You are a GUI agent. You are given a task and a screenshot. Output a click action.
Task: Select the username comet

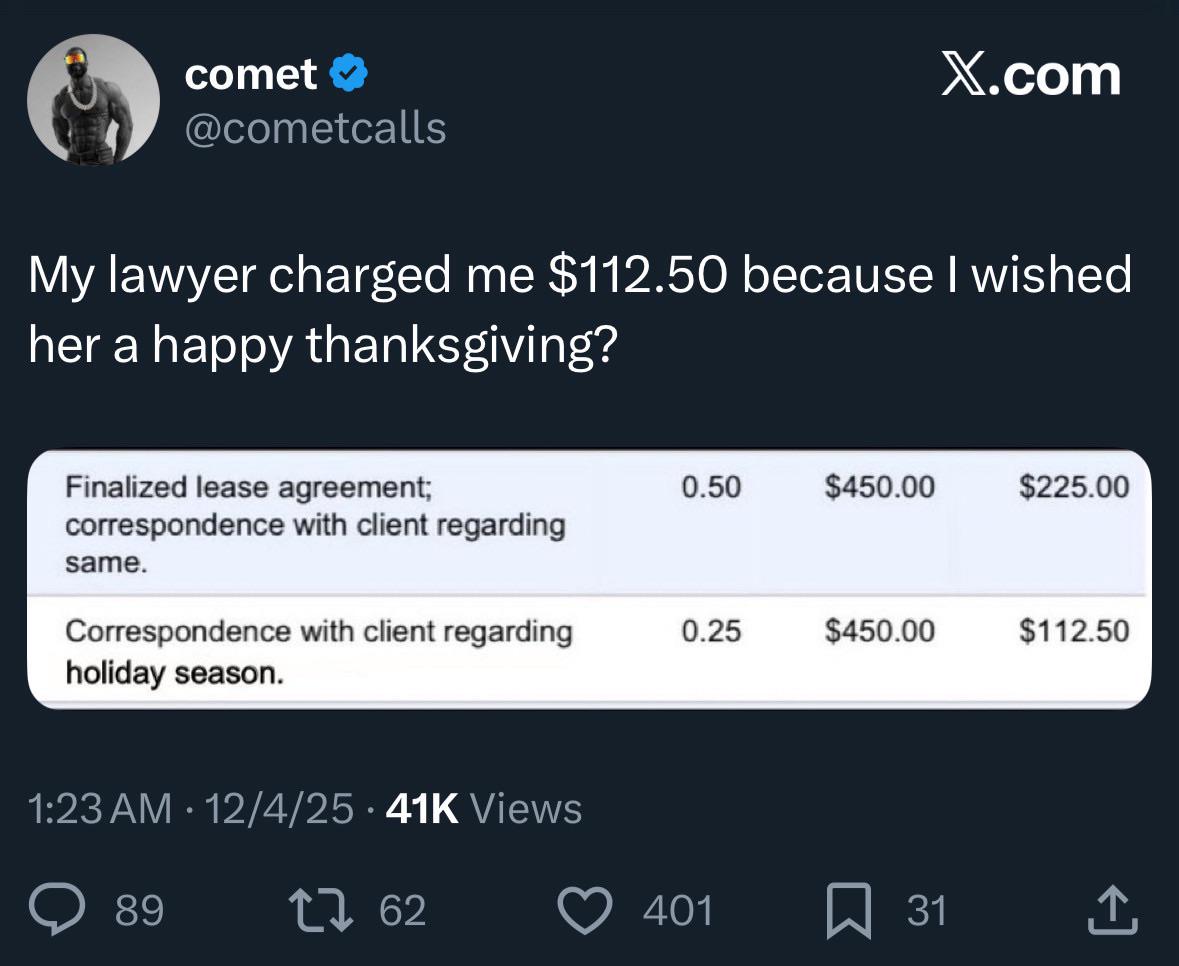248,72
